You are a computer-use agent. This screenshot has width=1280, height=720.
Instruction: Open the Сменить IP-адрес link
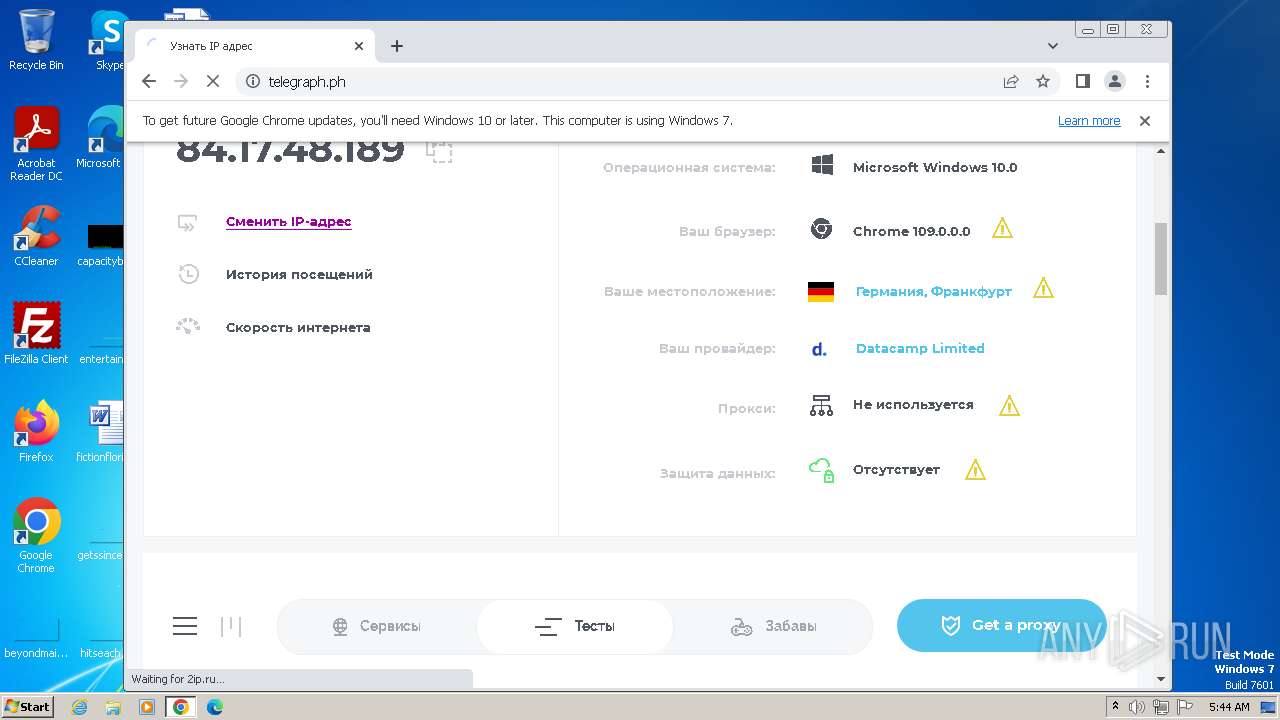pos(289,222)
